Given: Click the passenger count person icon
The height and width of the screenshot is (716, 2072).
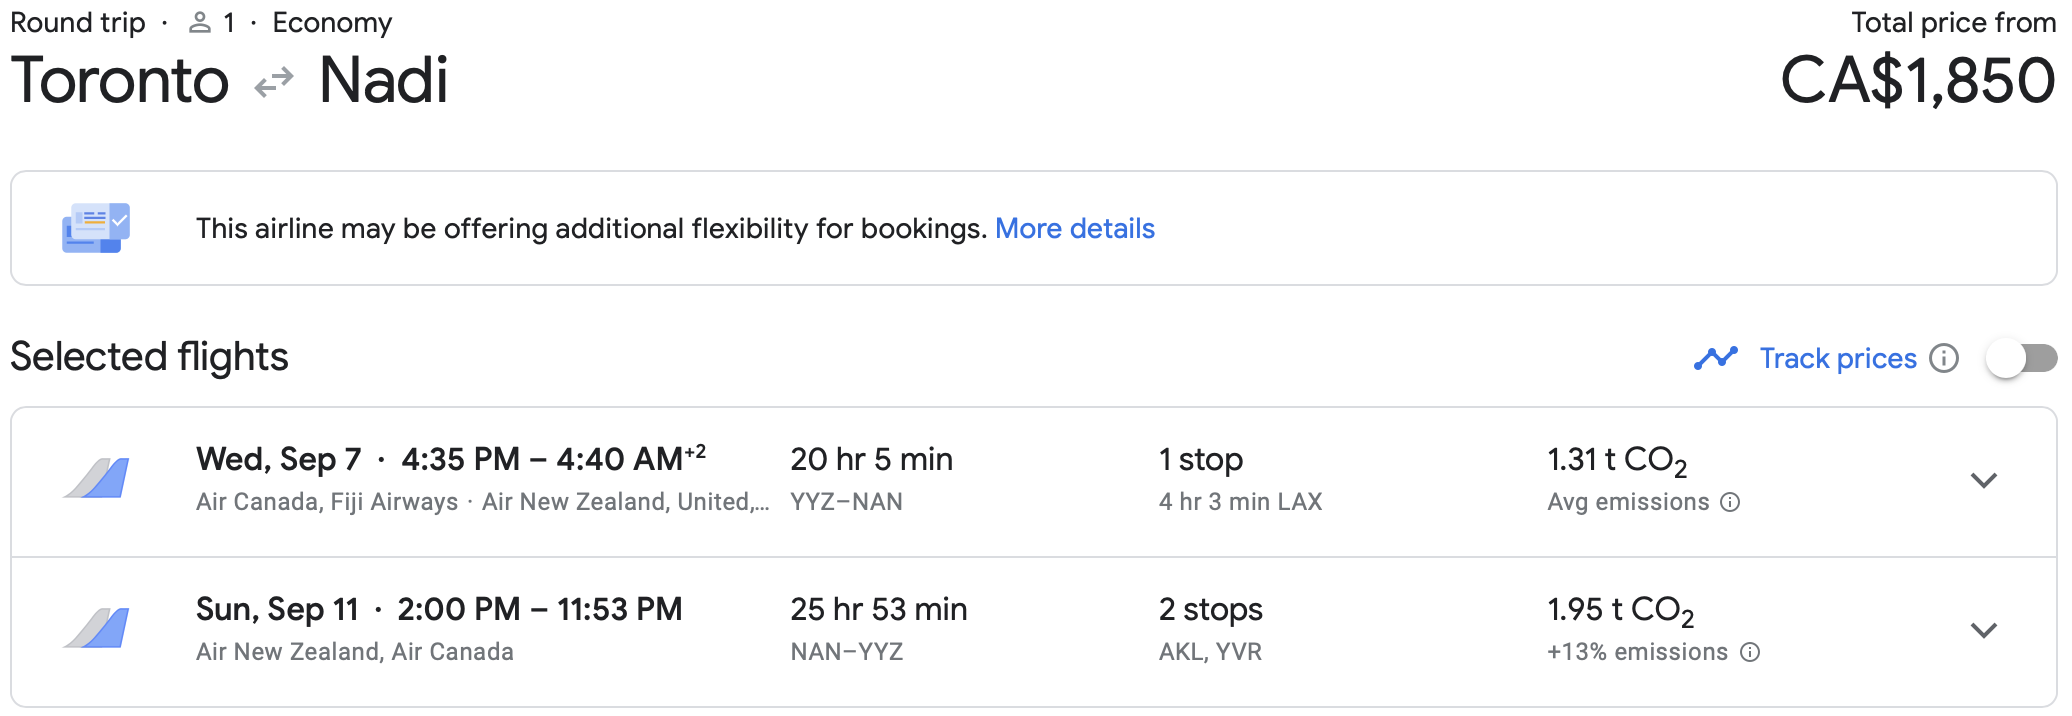Looking at the screenshot, I should tap(200, 22).
